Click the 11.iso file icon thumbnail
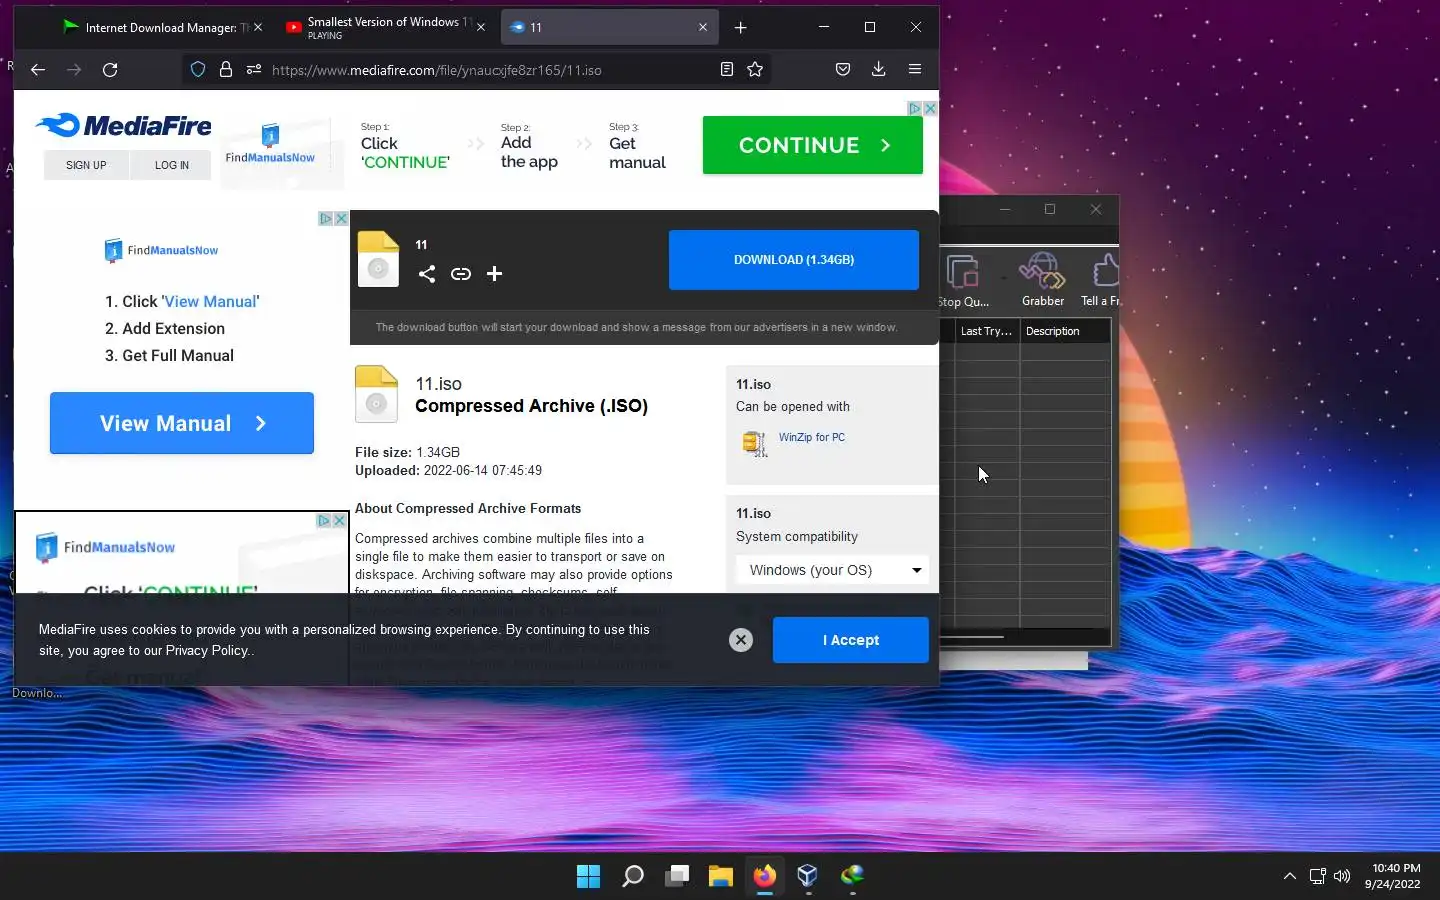This screenshot has width=1440, height=900. (x=376, y=394)
